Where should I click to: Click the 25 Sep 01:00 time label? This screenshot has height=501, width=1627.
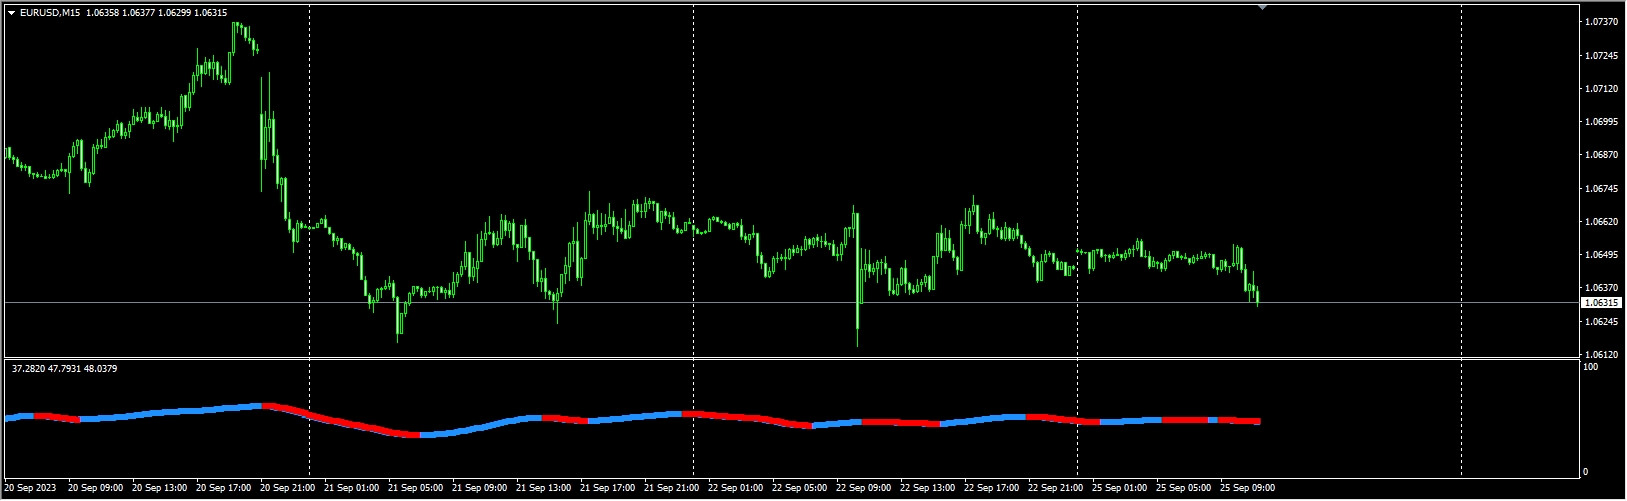tap(1120, 488)
